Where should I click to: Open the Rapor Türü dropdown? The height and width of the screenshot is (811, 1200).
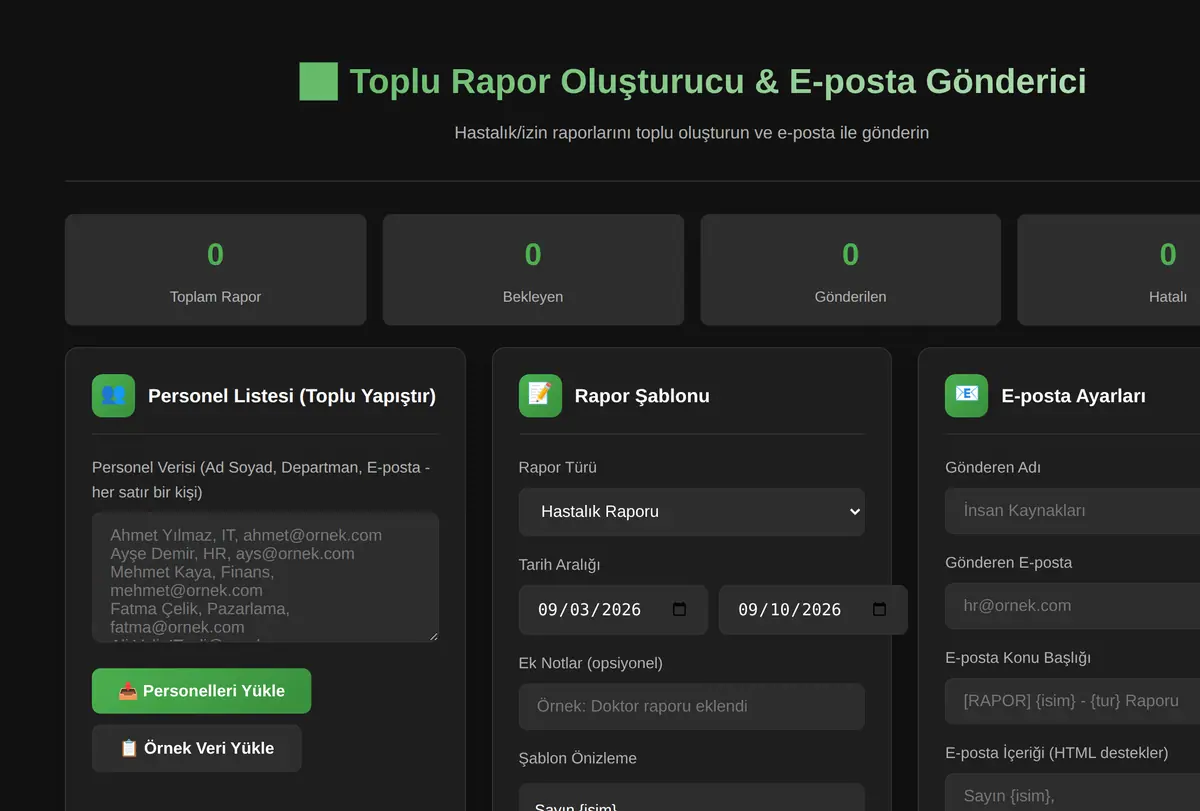pos(692,512)
